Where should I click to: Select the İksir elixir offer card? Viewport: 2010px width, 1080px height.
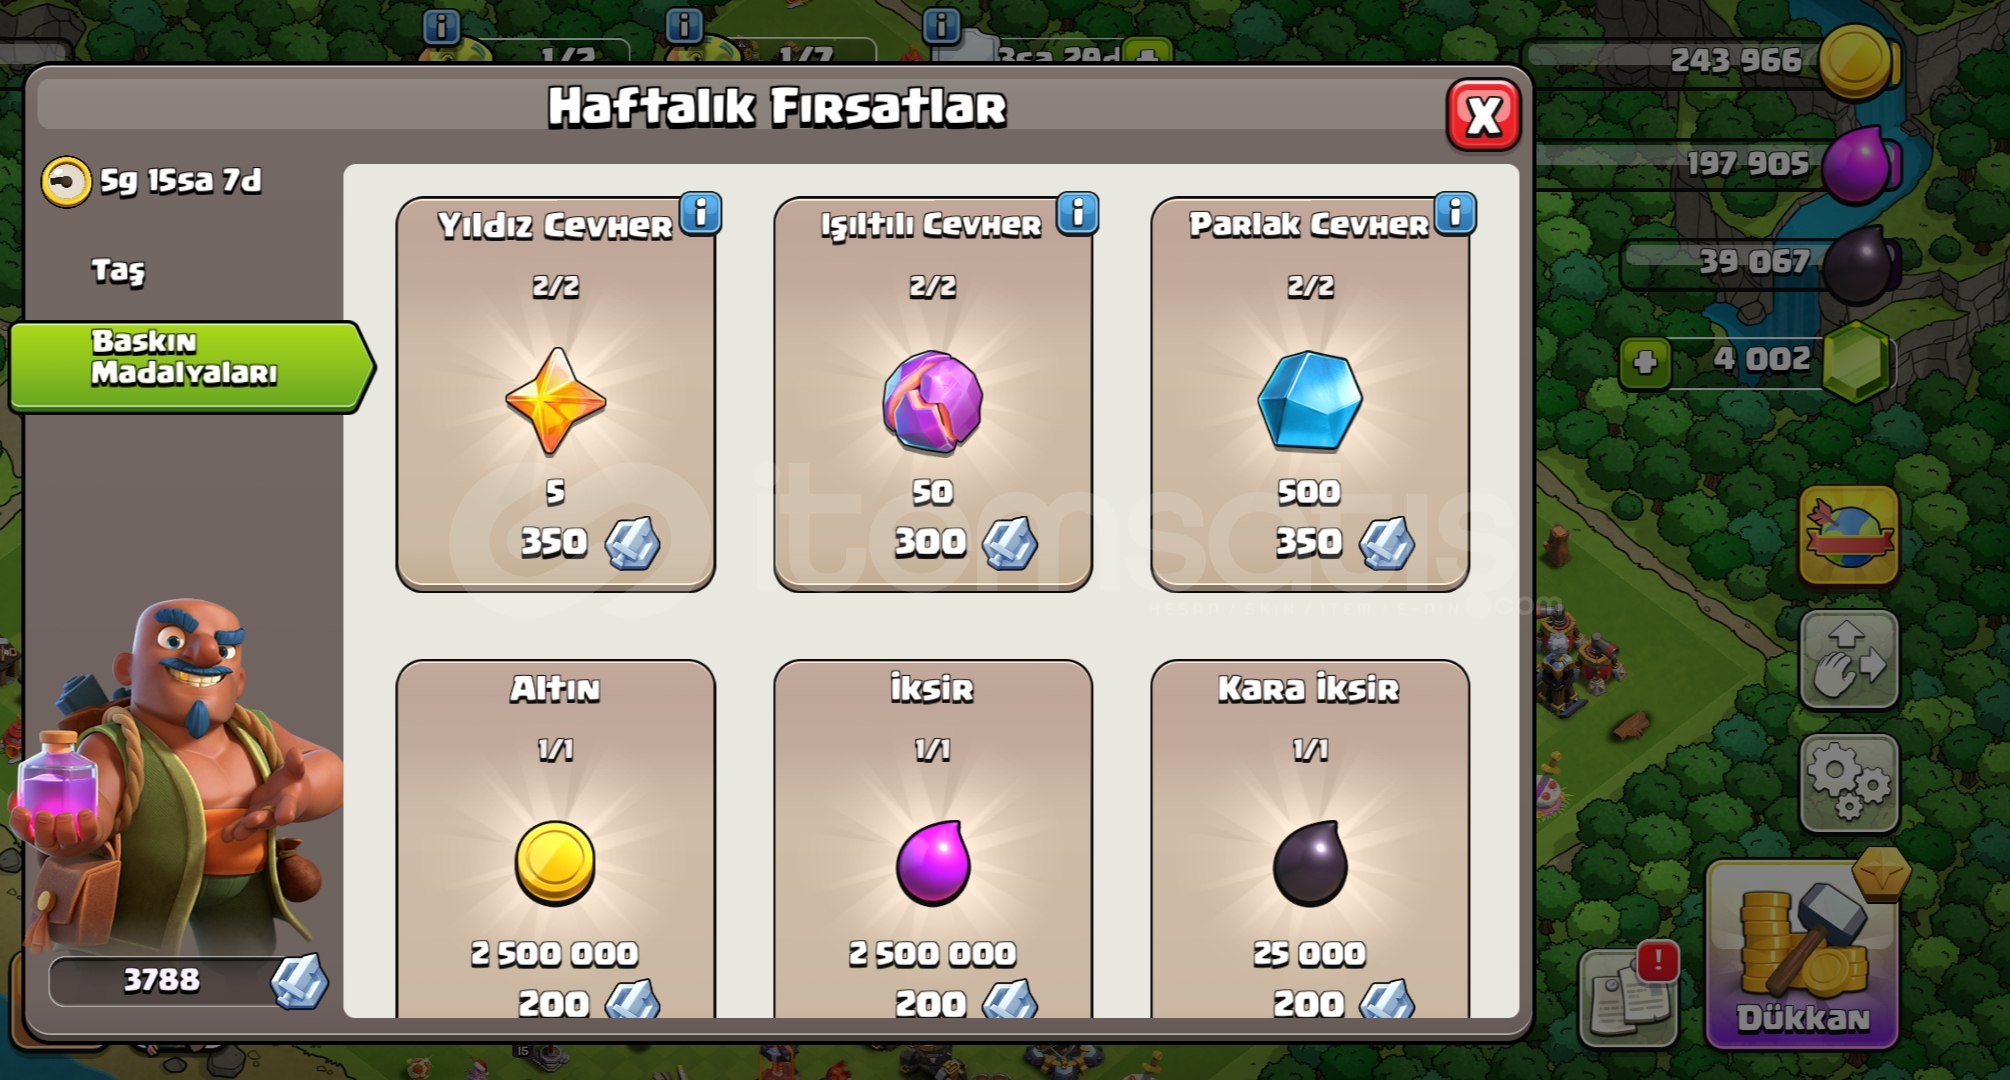(933, 839)
